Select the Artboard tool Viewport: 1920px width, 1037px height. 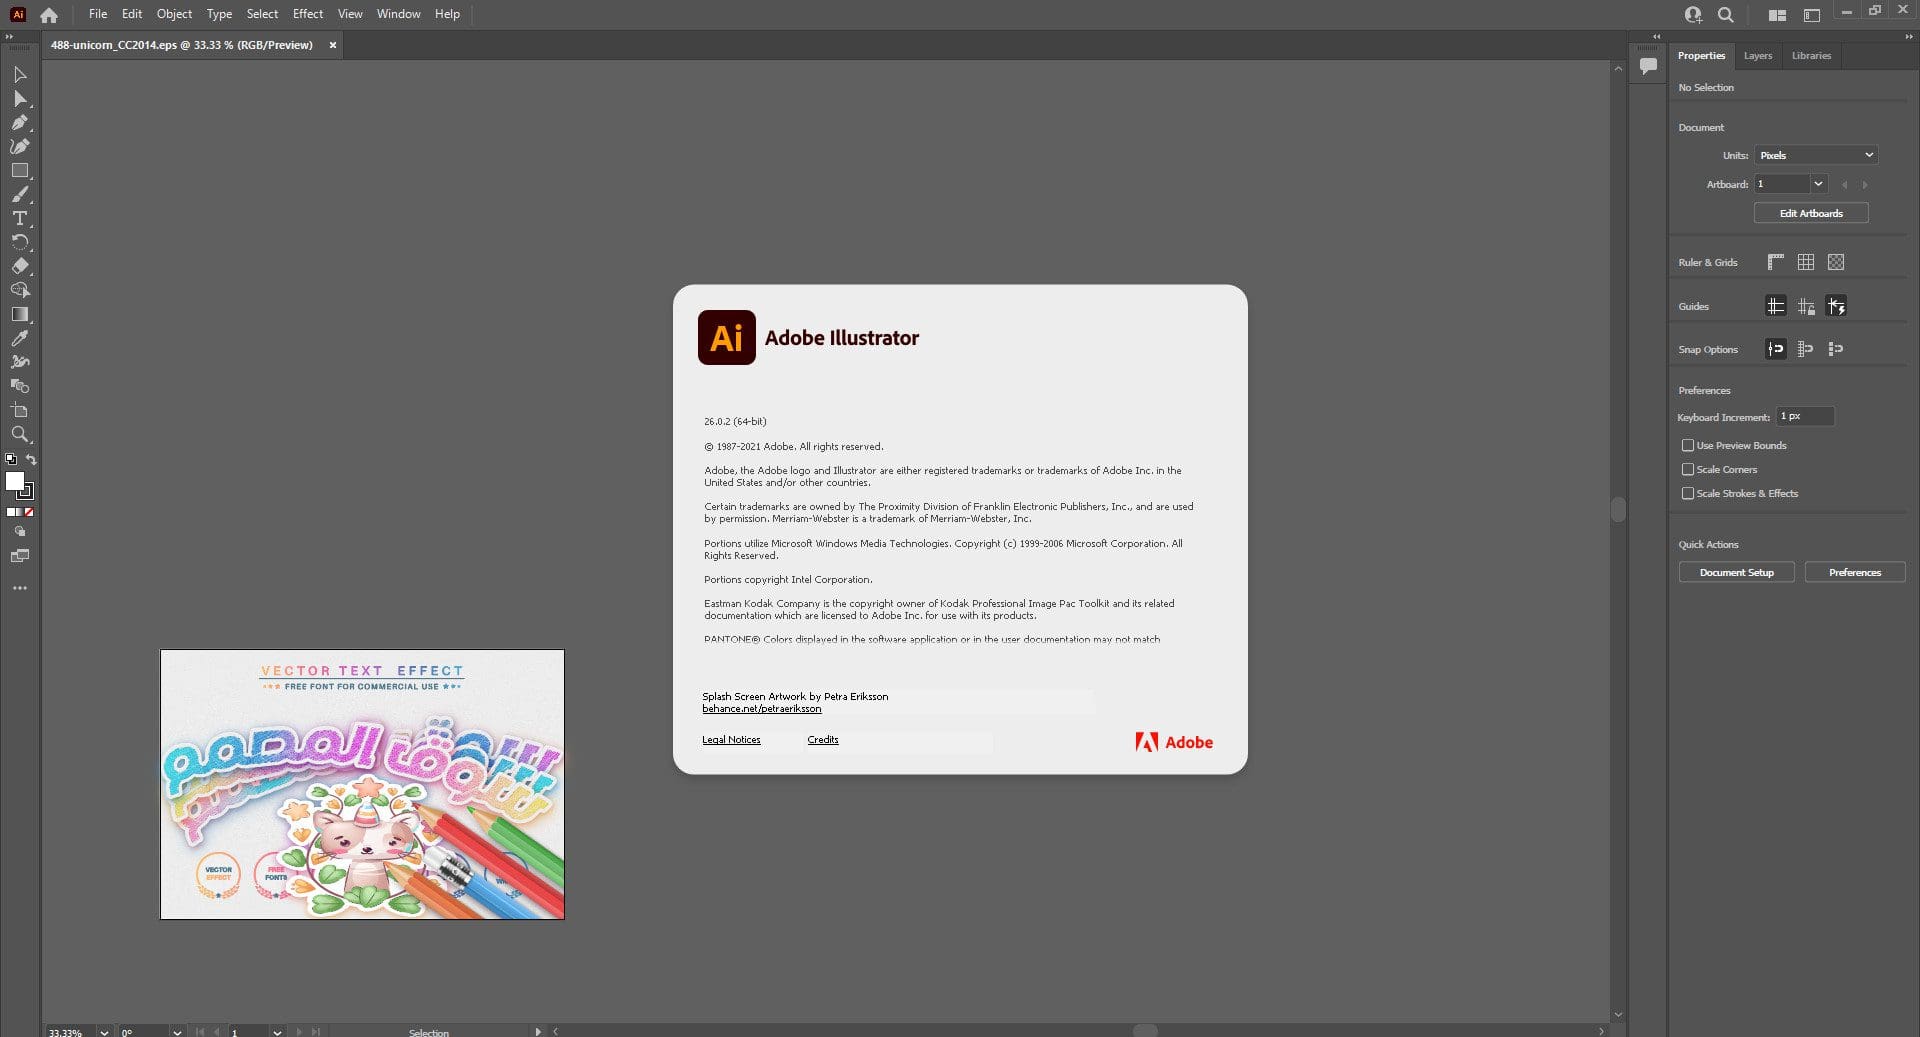coord(19,410)
